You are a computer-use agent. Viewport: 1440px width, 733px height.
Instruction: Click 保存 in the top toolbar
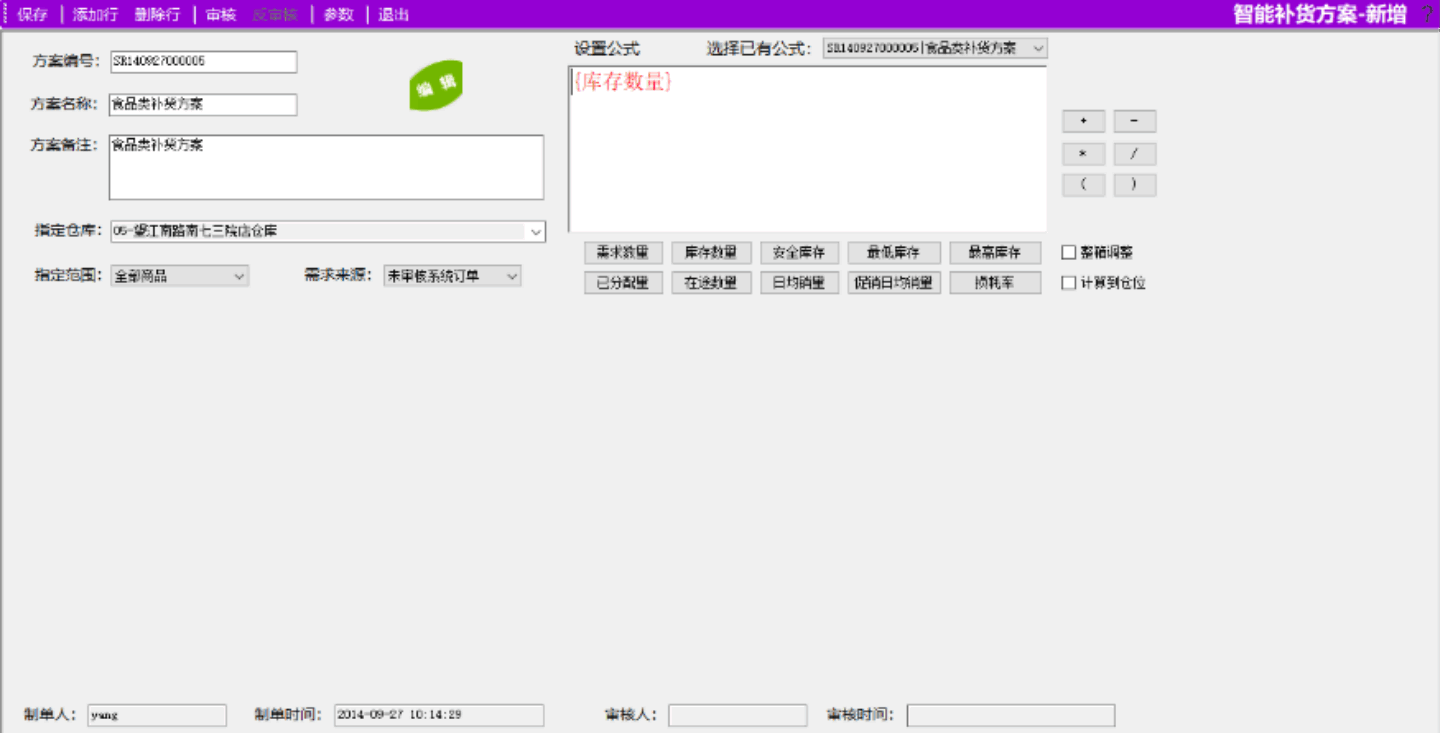coord(32,15)
